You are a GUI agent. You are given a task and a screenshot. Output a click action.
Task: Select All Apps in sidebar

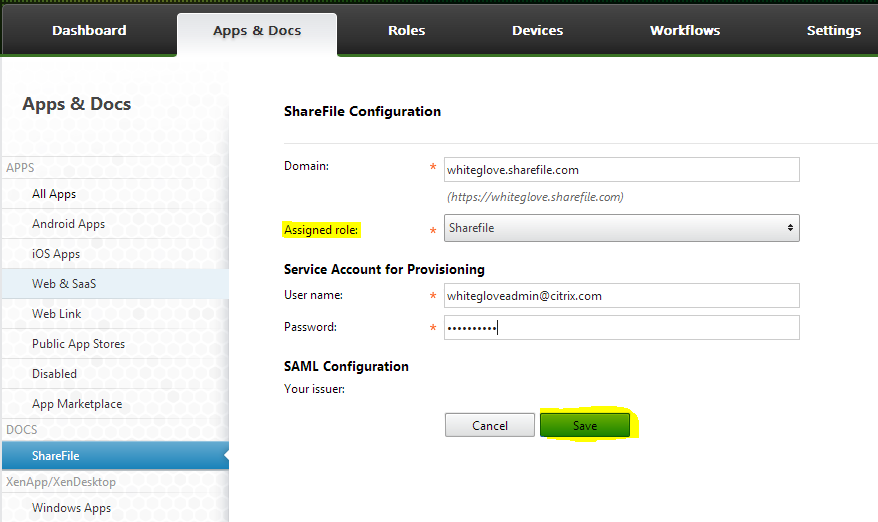(54, 194)
